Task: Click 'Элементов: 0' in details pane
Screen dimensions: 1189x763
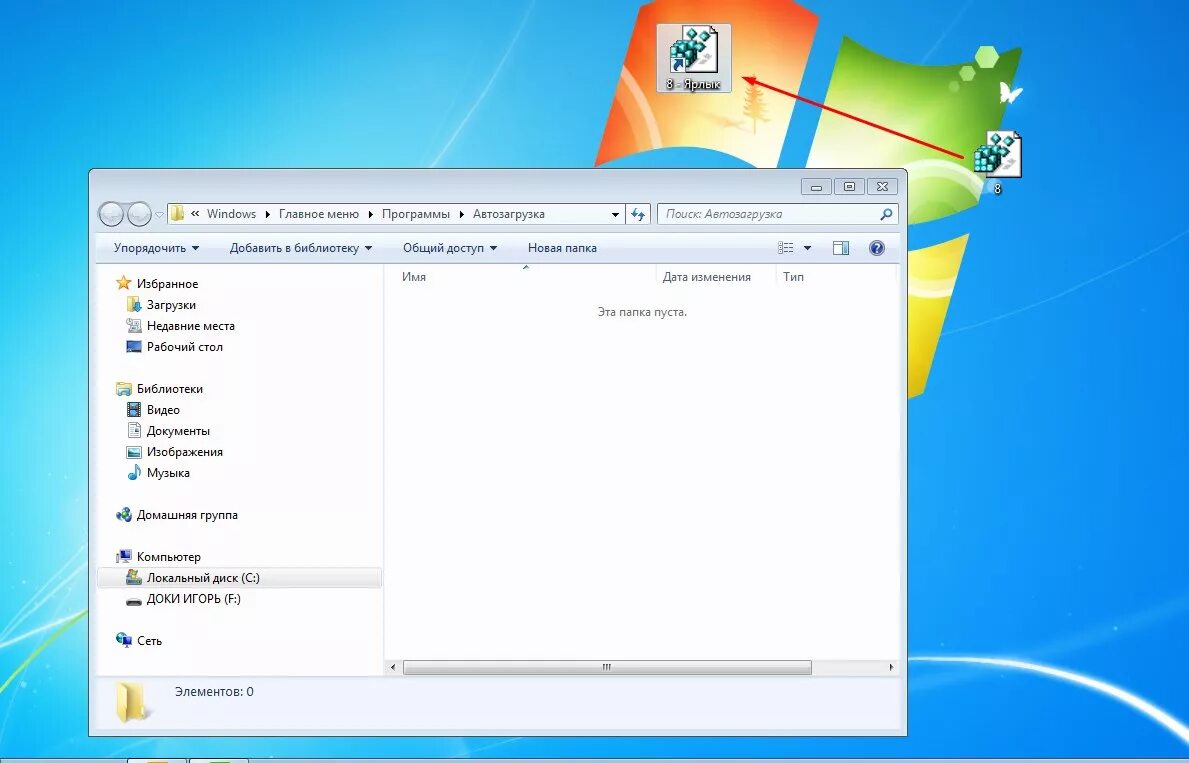Action: (x=214, y=692)
